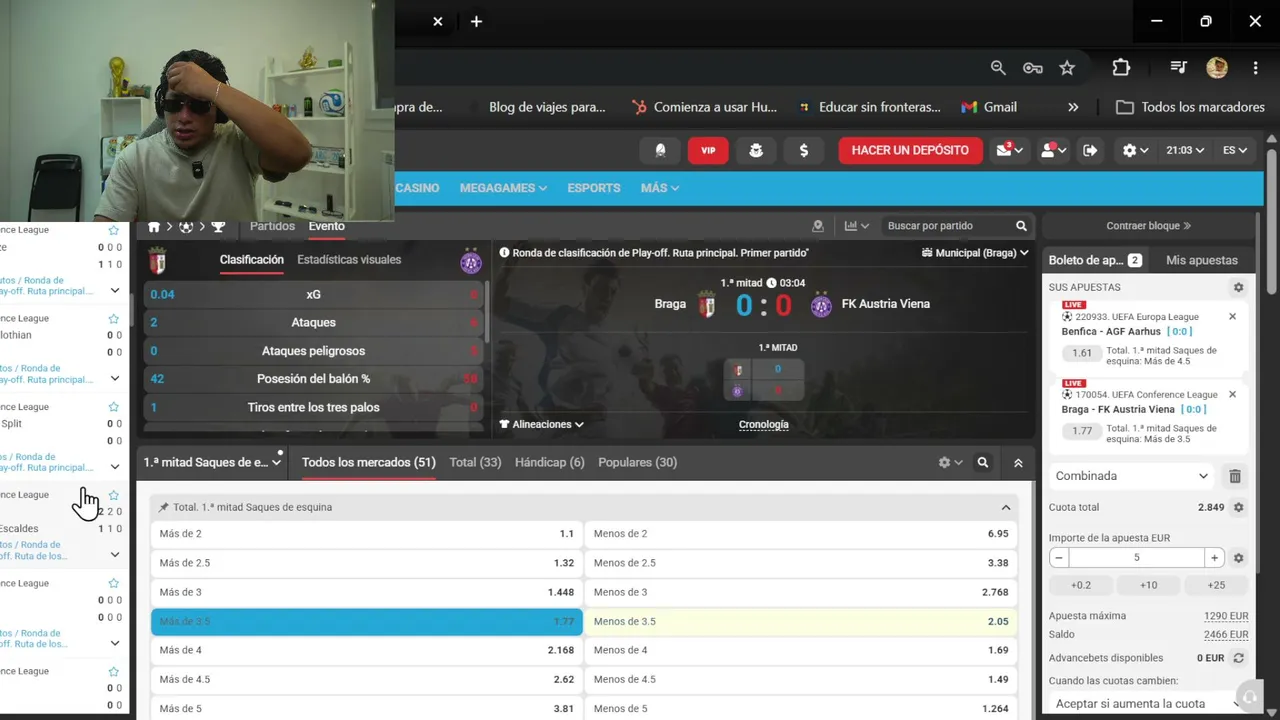The image size is (1280, 720).
Task: Open the 21:03 time zone dropdown
Action: tap(1186, 150)
